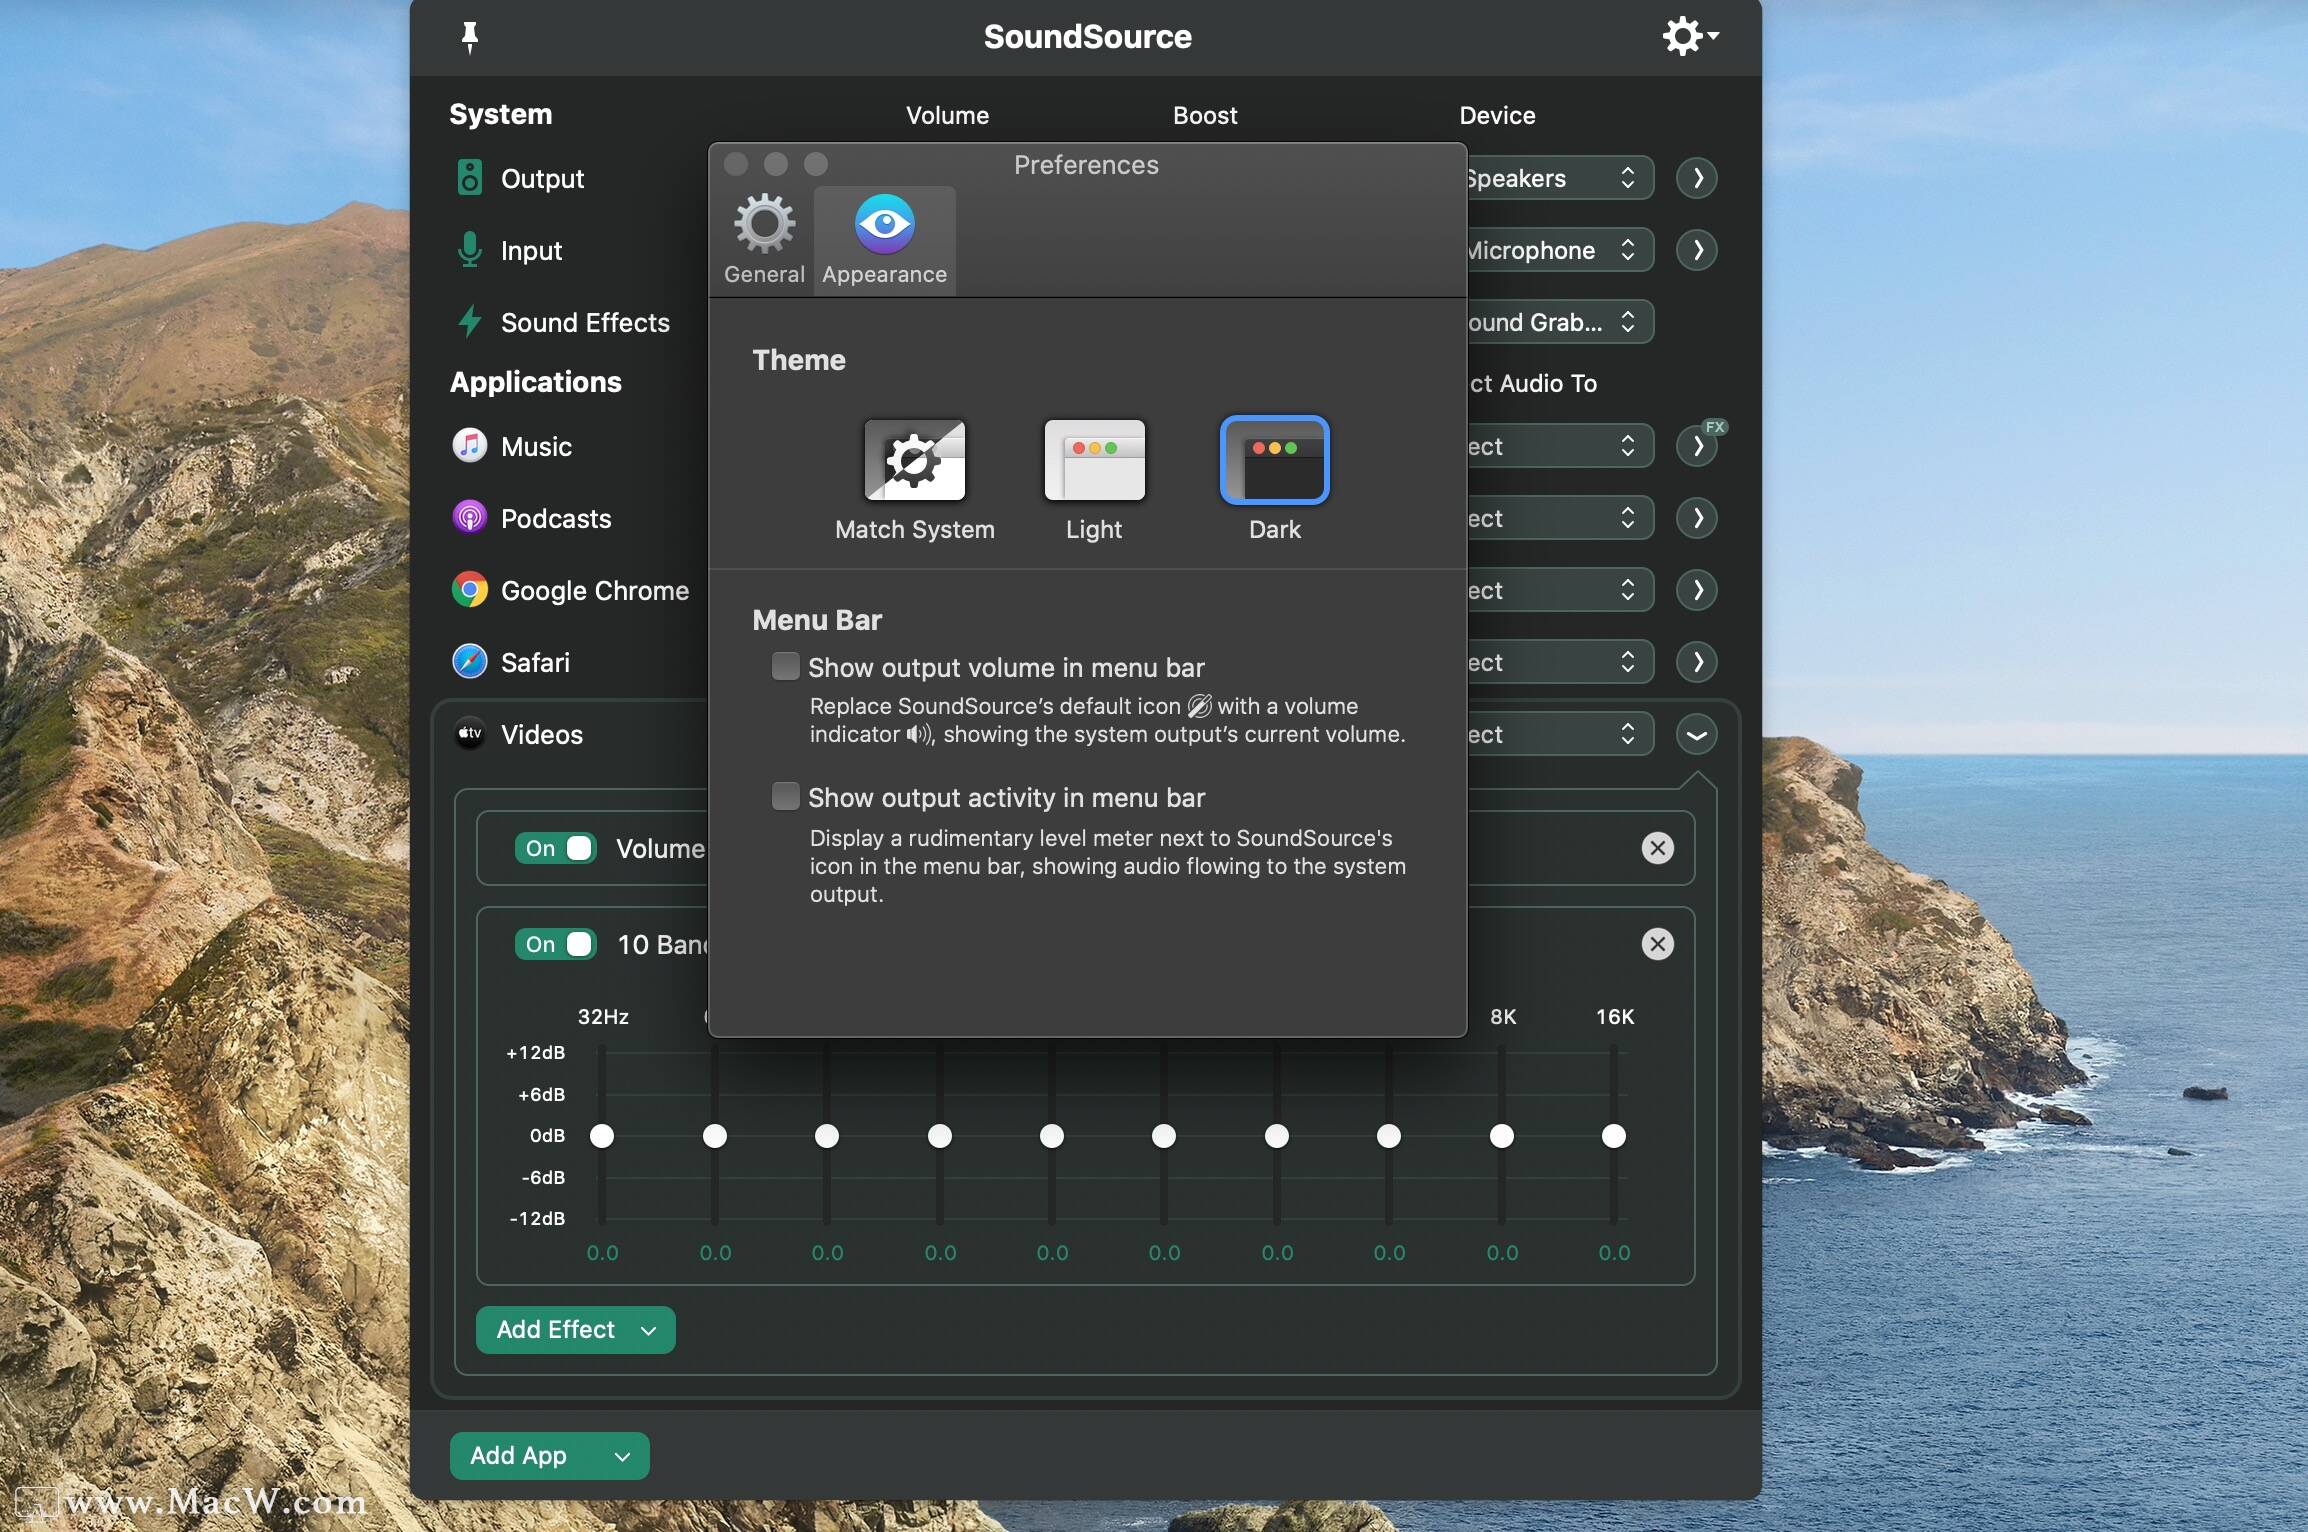The width and height of the screenshot is (2308, 1532).
Task: Click the Music app icon
Action: coord(469,445)
